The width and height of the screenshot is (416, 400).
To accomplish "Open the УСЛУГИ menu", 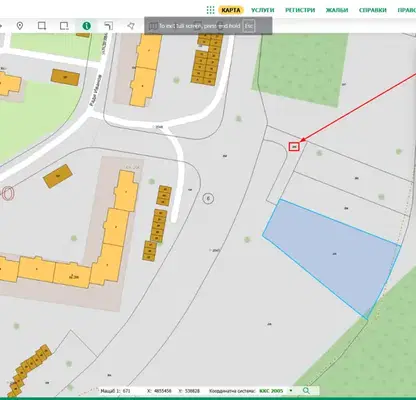I will click(x=263, y=10).
